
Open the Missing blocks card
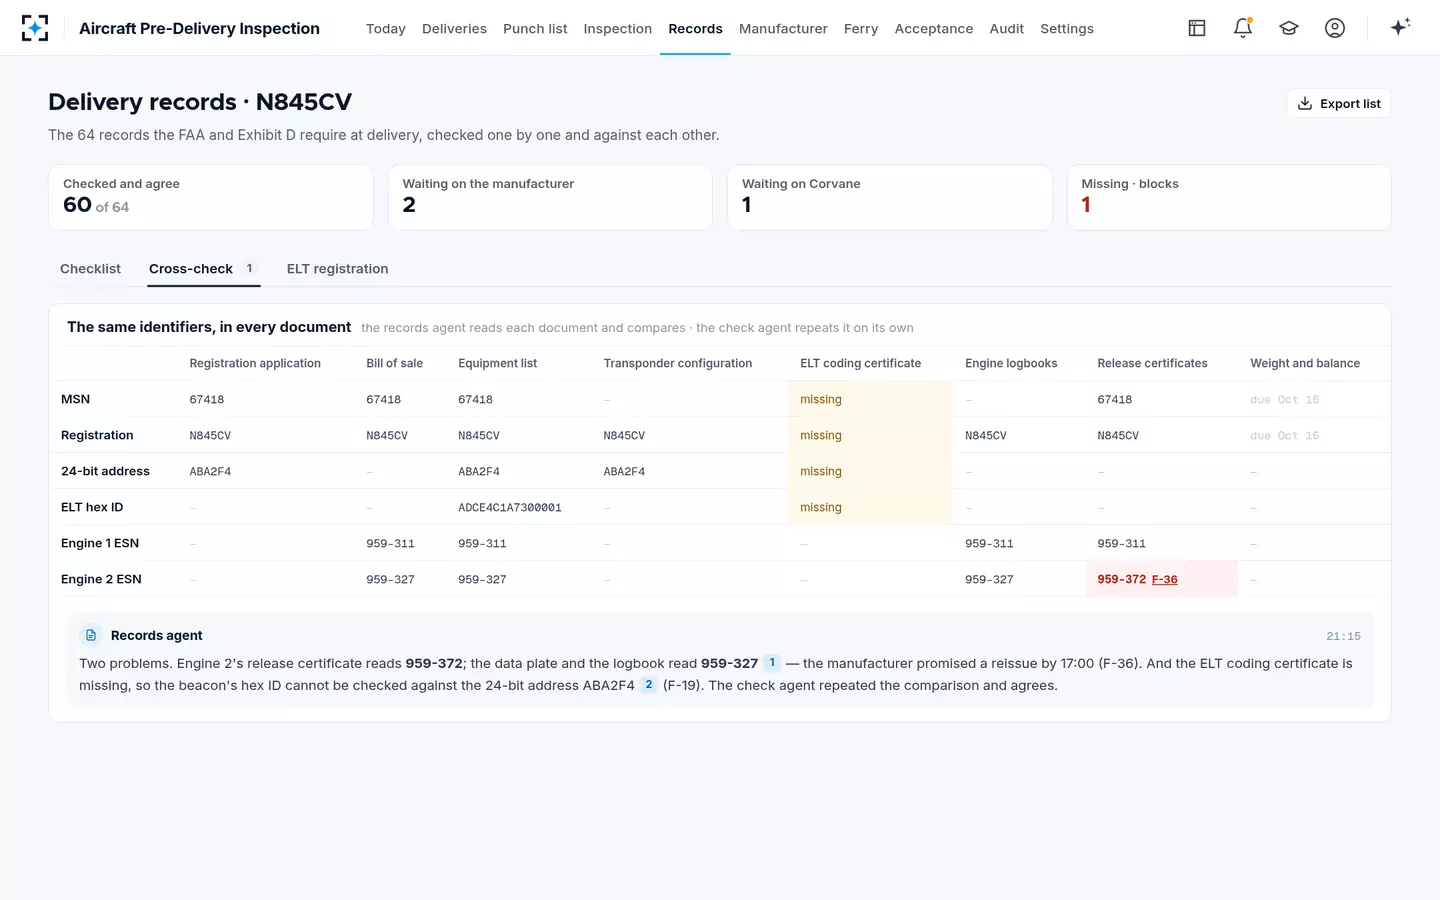tap(1229, 197)
